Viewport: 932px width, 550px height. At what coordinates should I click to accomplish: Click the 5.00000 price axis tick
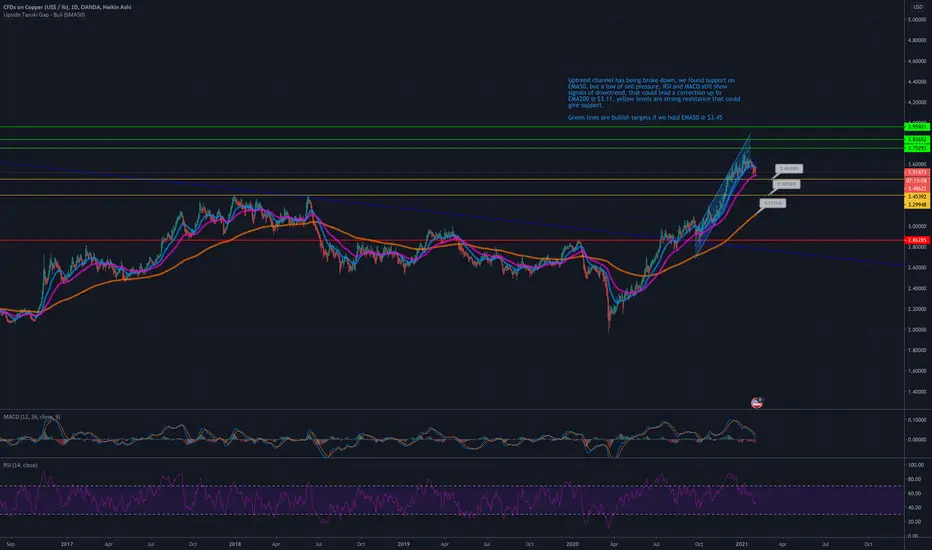(917, 20)
